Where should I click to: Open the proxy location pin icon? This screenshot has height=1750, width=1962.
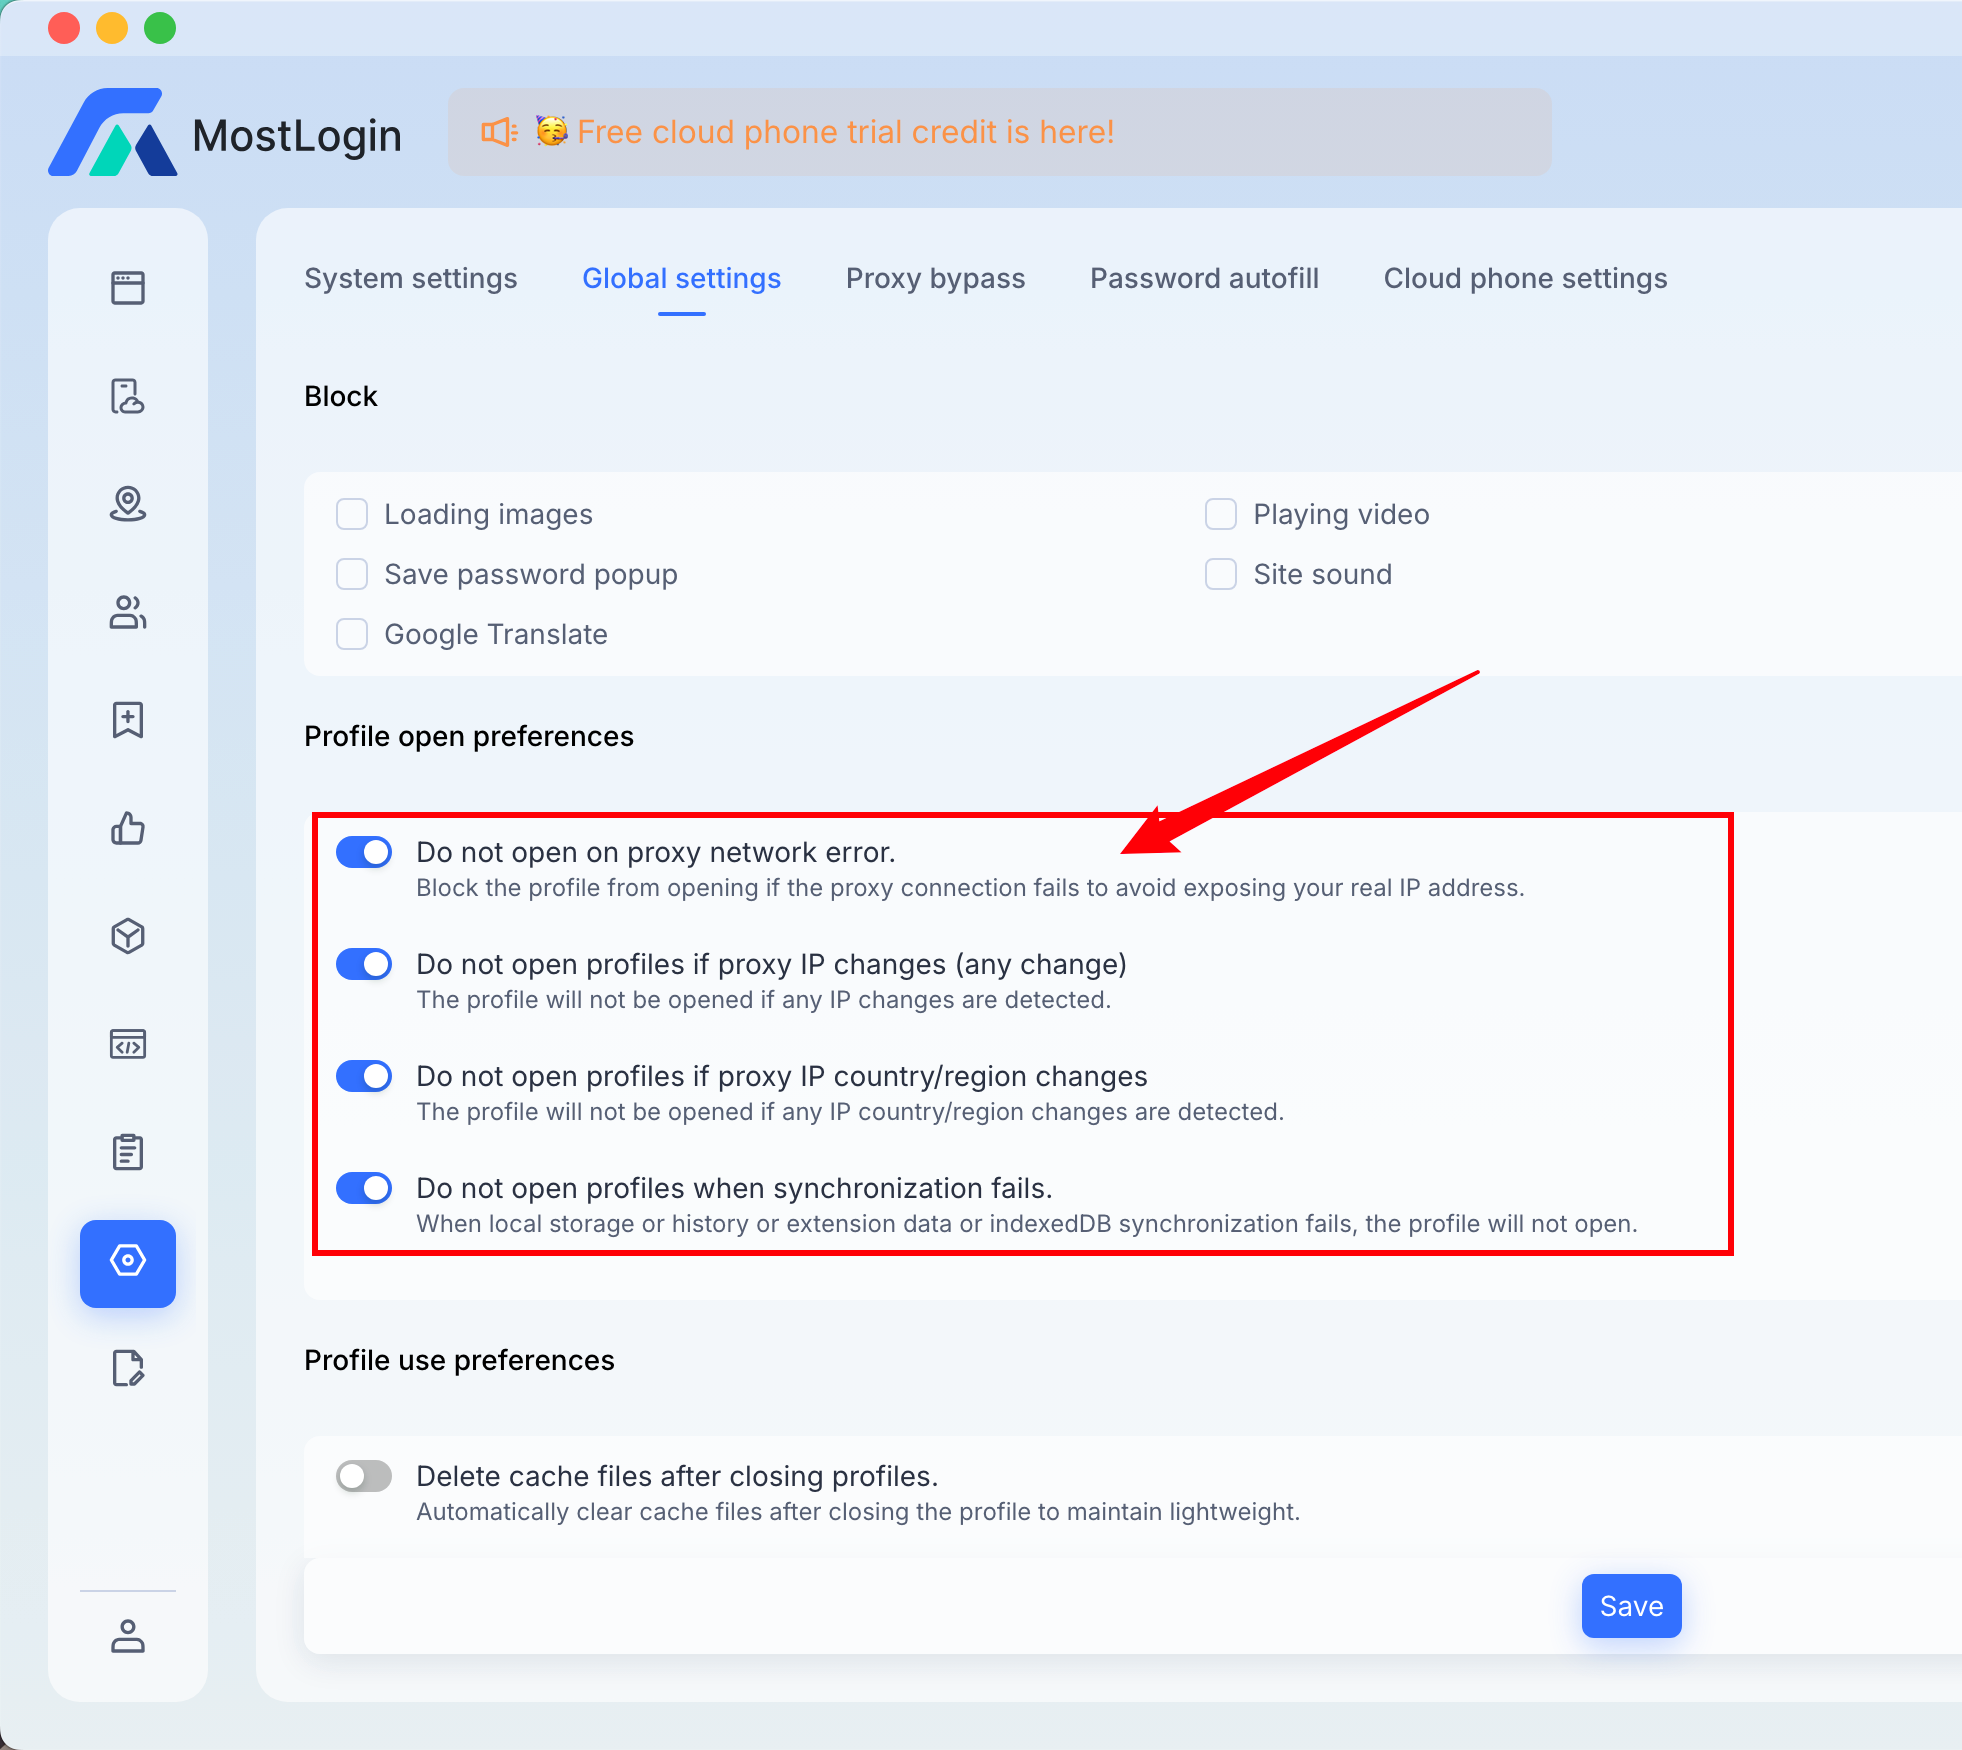coord(128,504)
